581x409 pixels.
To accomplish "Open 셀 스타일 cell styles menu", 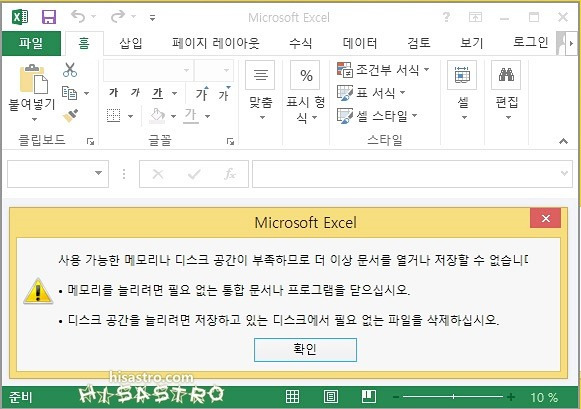I will 377,116.
